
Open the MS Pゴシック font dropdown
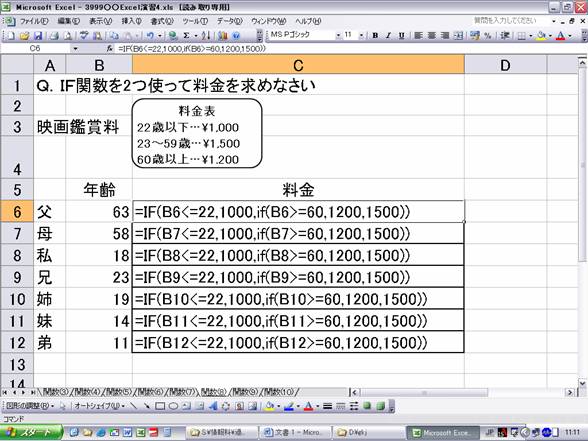(x=338, y=36)
